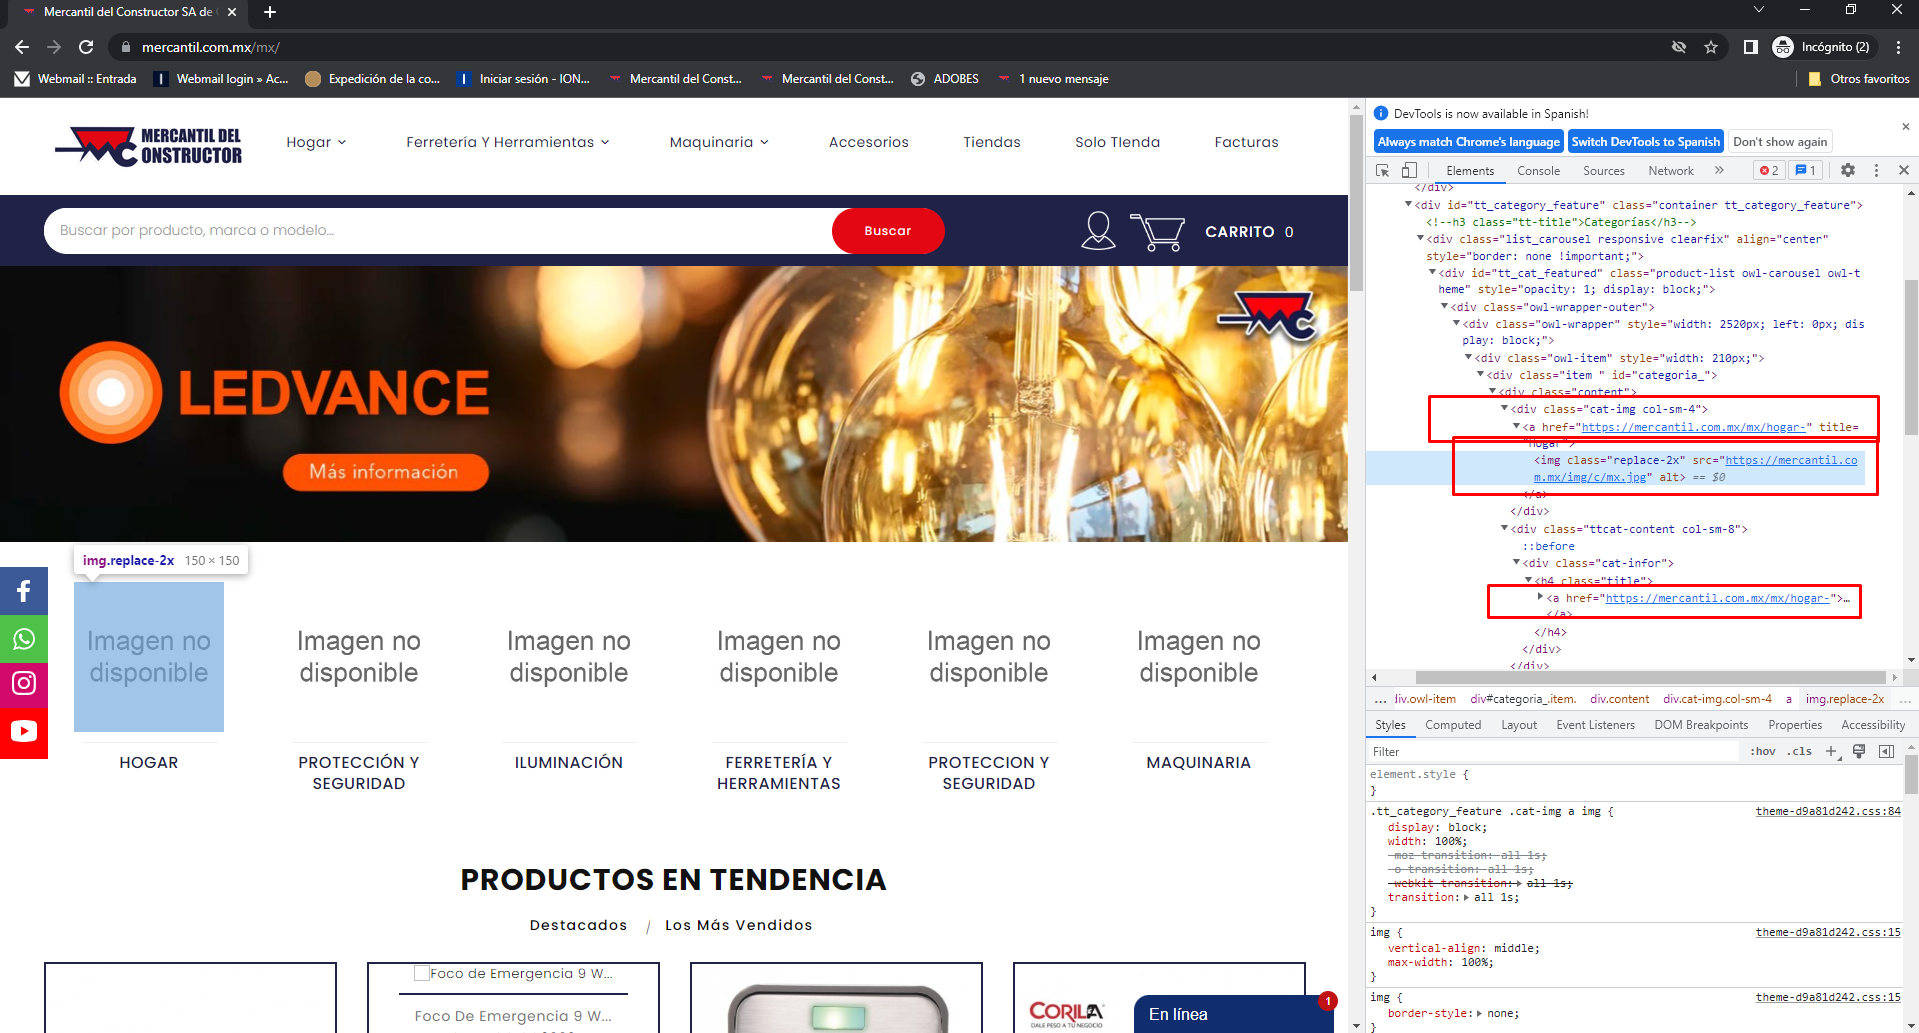The width and height of the screenshot is (1919, 1033).
Task: Open the Computed styles pane tab
Action: point(1453,725)
